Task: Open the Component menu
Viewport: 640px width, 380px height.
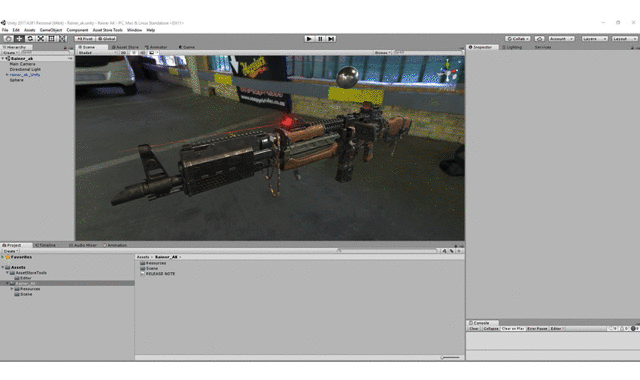Action: (77, 30)
